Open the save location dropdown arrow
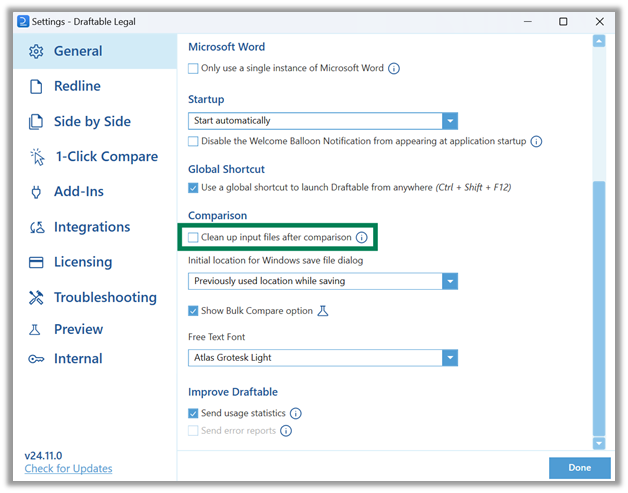This screenshot has height=493, width=628. [450, 281]
